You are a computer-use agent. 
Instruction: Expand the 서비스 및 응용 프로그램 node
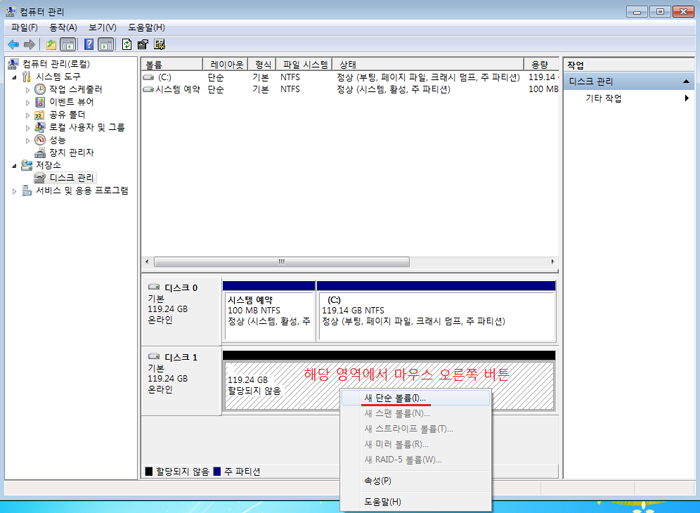coord(14,192)
